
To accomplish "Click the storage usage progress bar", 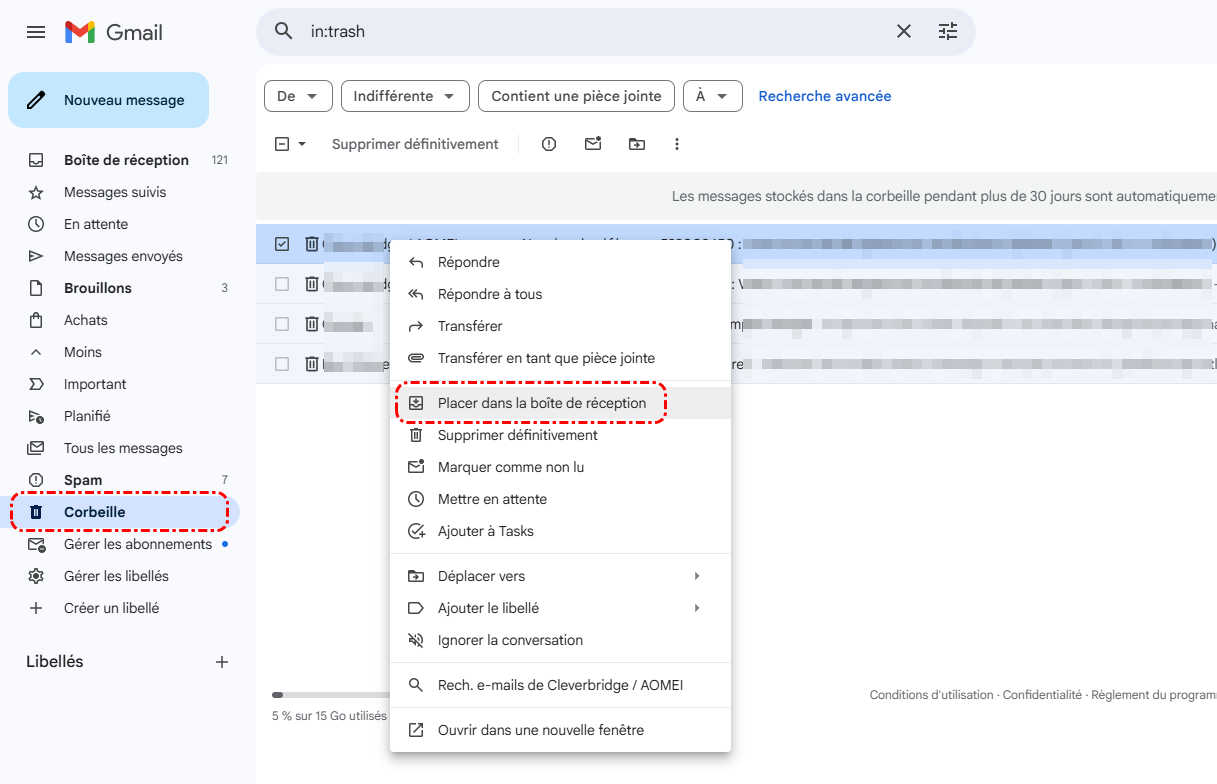I will (330, 695).
